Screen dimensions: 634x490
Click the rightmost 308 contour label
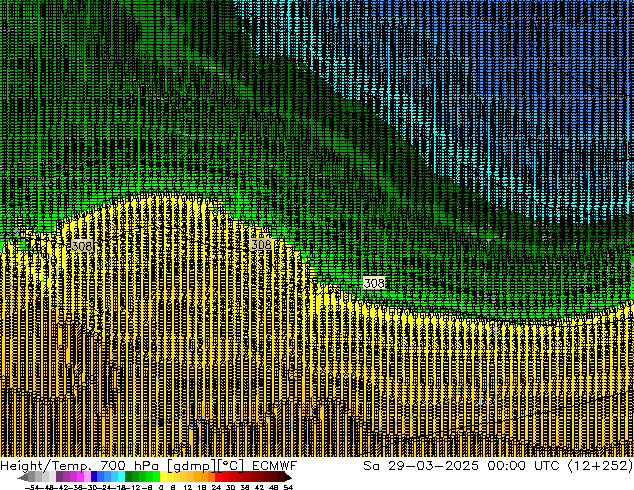tap(374, 283)
